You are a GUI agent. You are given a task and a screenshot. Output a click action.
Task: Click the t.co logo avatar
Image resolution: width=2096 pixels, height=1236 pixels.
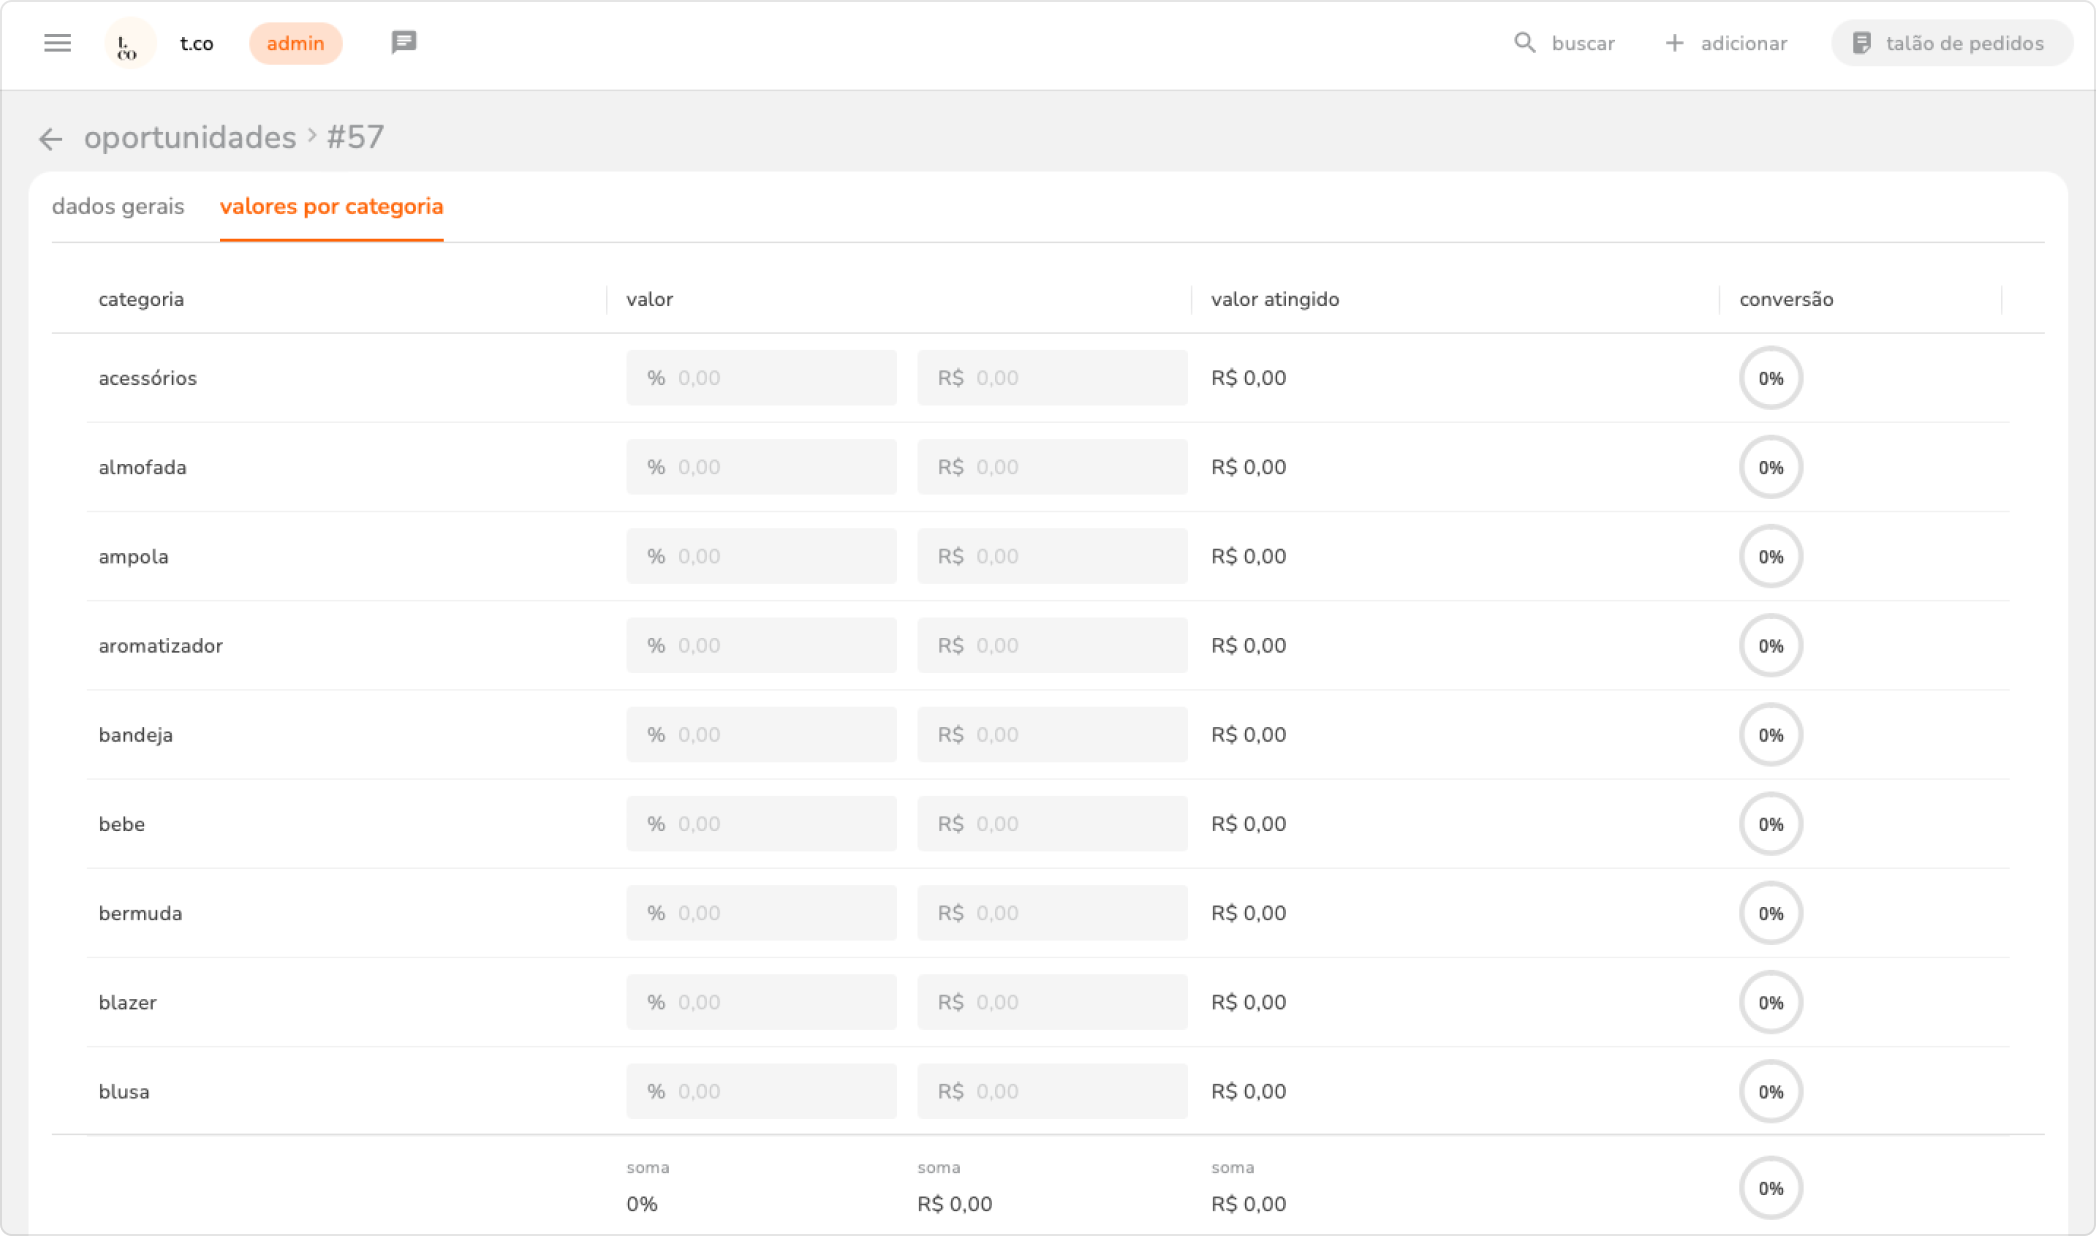129,44
